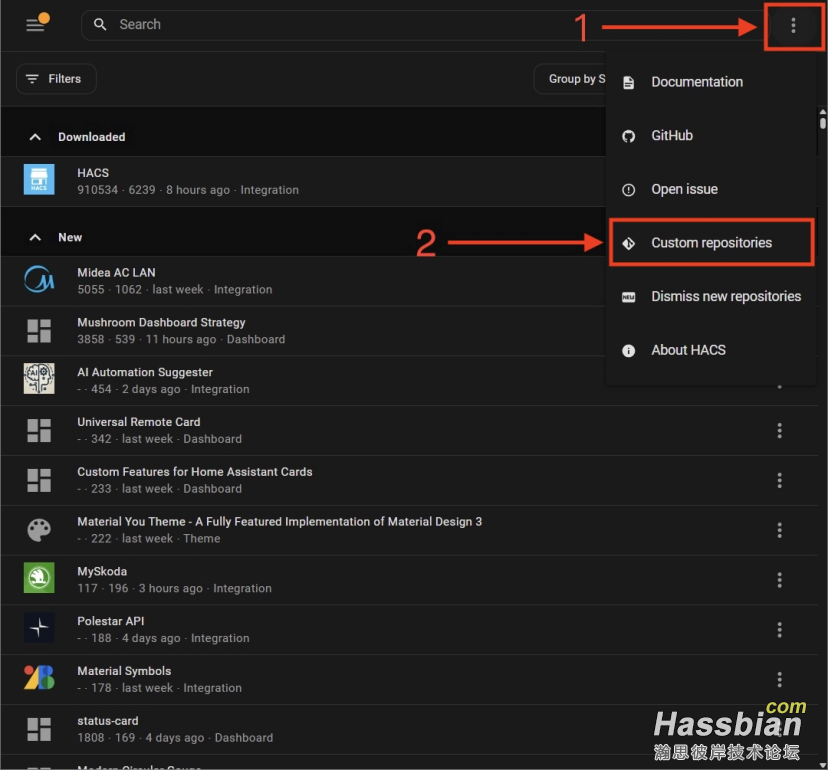Screen dimensions: 828x770
Task: Click the GitHub octocat icon
Action: point(628,136)
